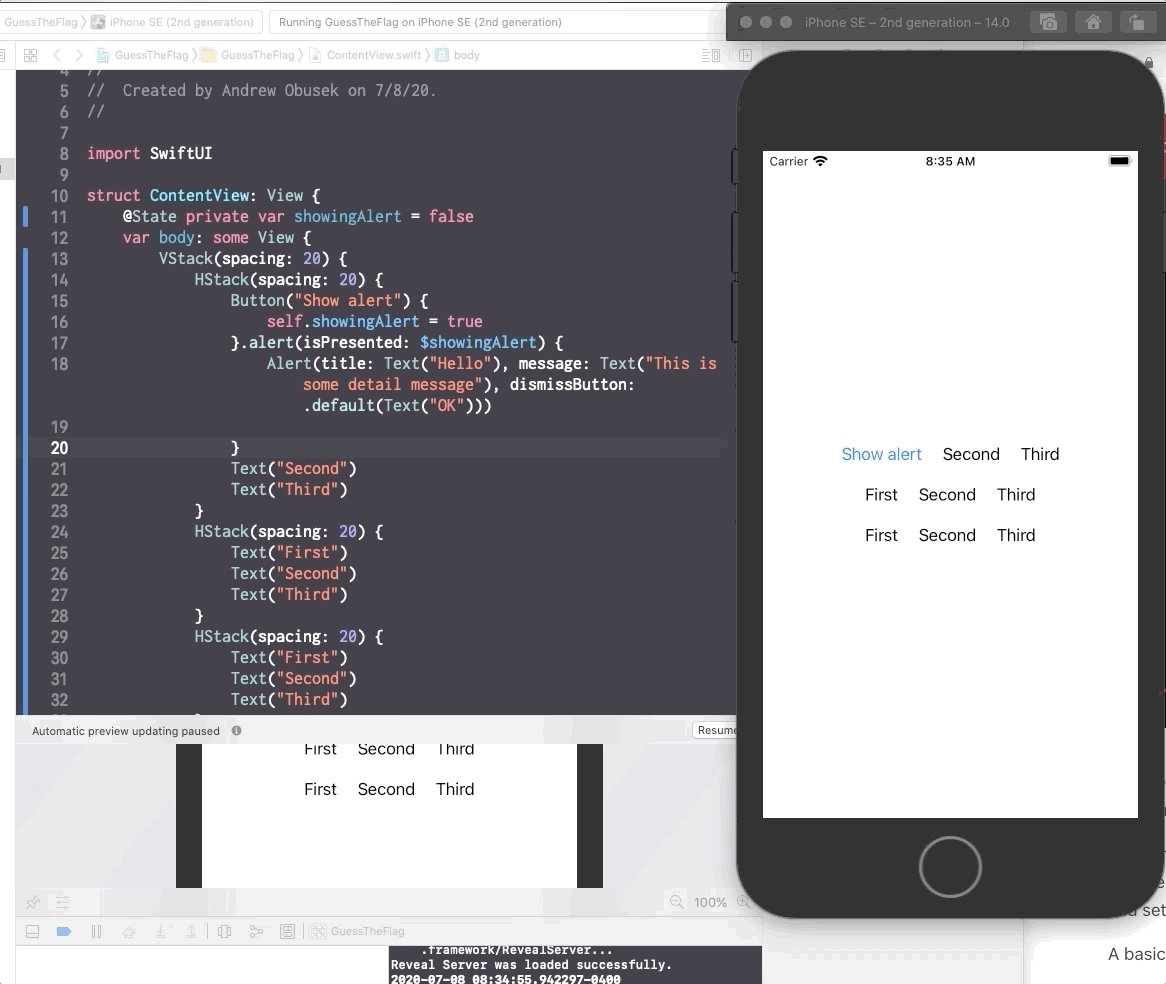Add a new editor pane

tap(745, 55)
